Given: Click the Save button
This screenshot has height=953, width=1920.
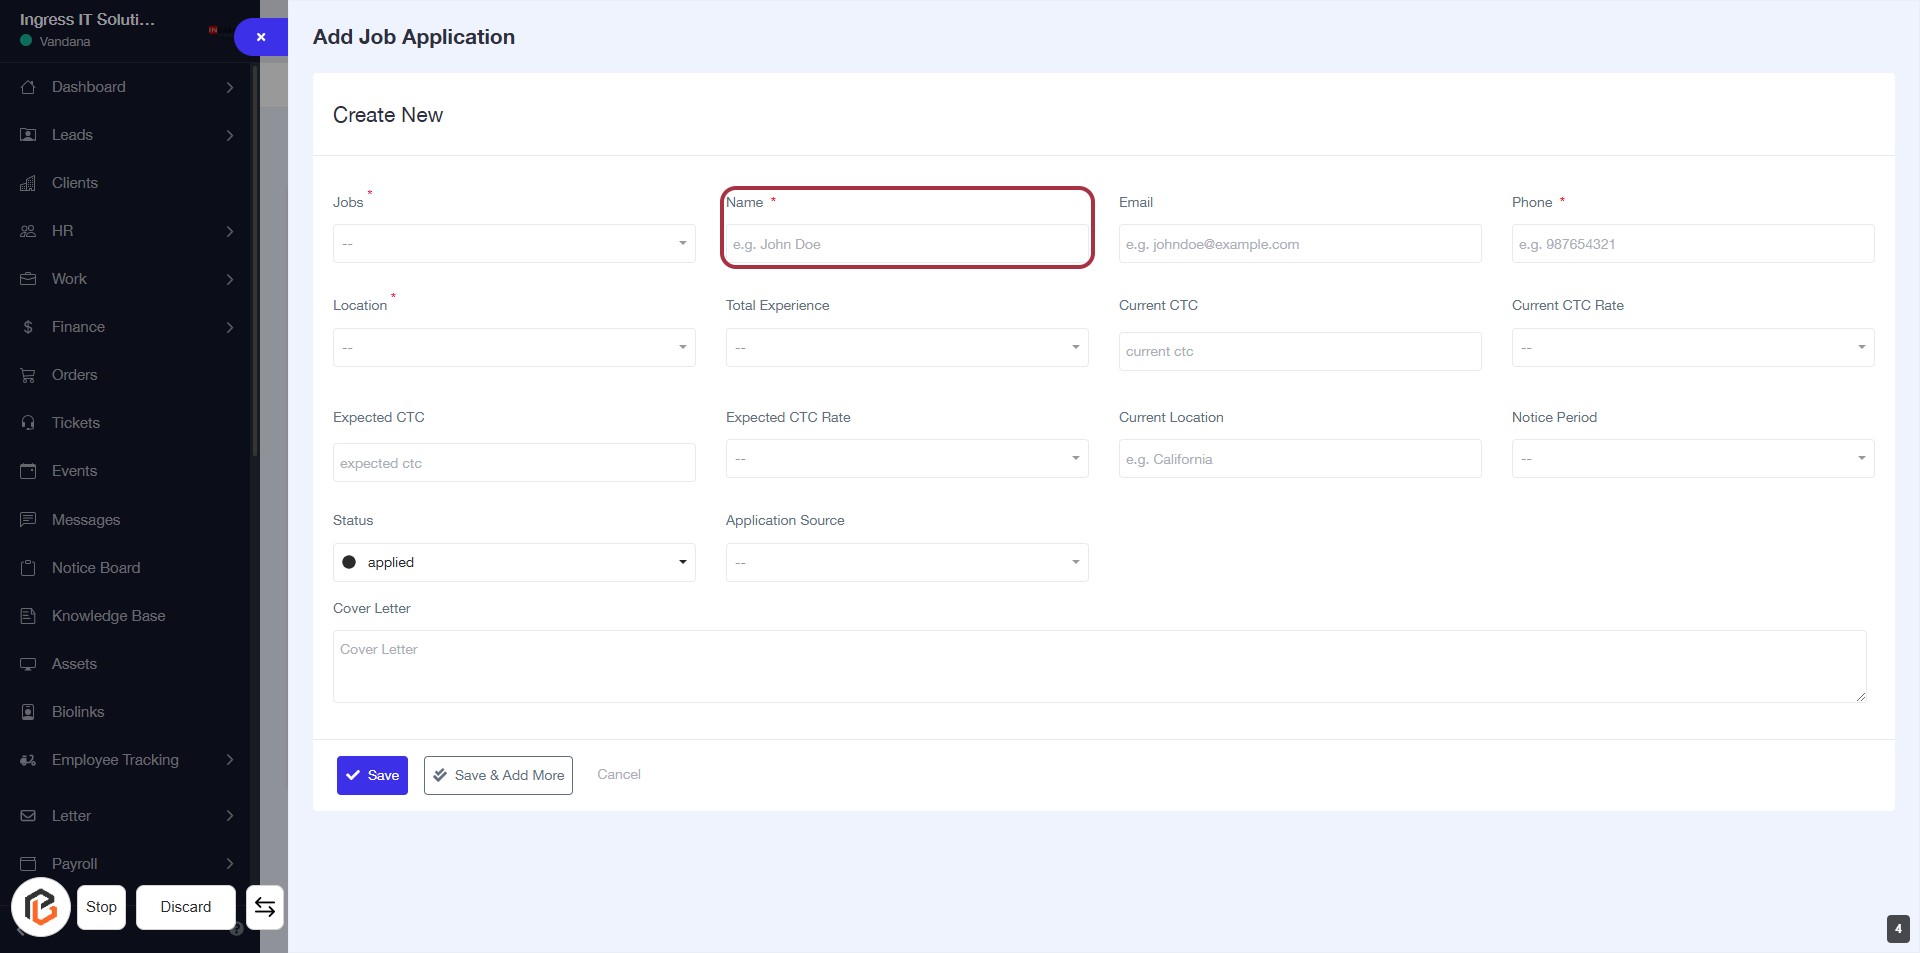Looking at the screenshot, I should click(372, 775).
